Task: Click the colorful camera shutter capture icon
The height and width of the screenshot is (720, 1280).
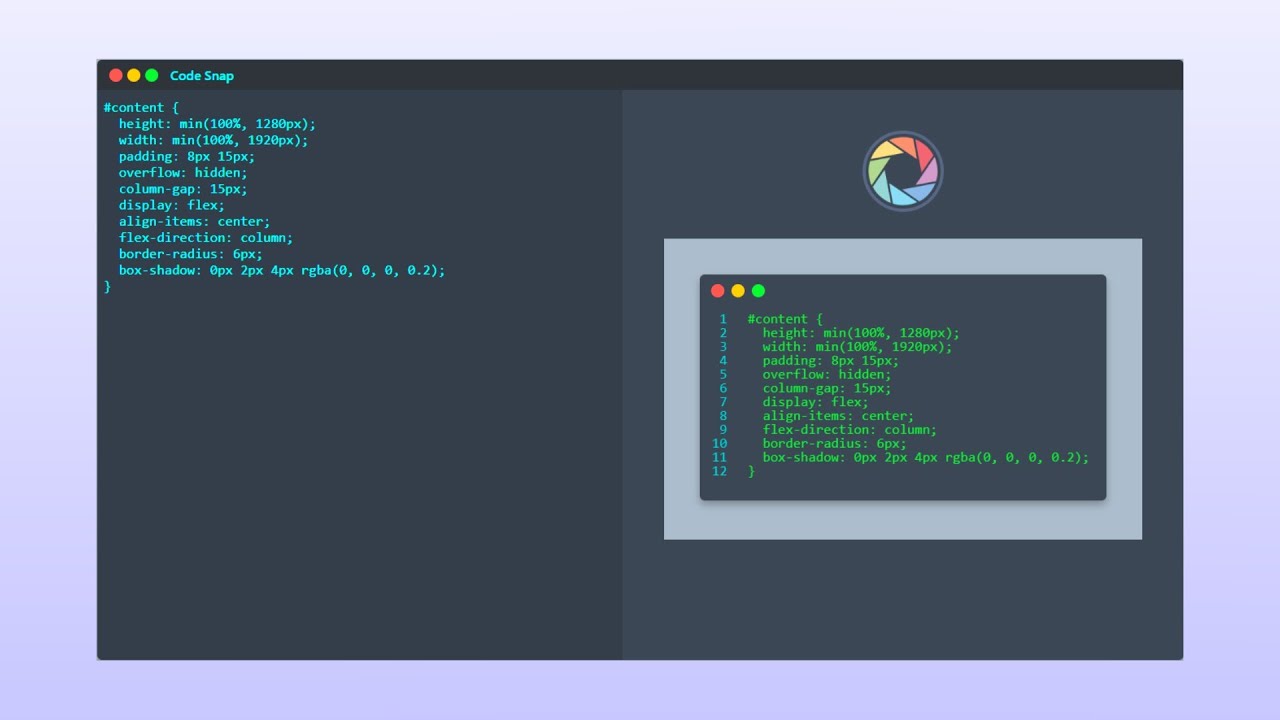Action: (x=903, y=171)
